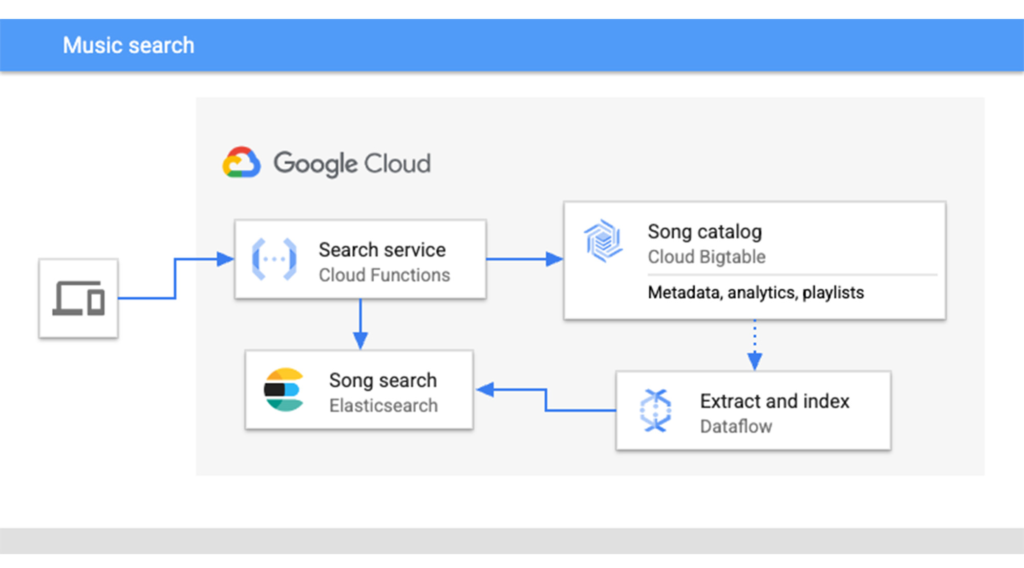1024x568 pixels.
Task: Select the Search service label
Action: (382, 250)
